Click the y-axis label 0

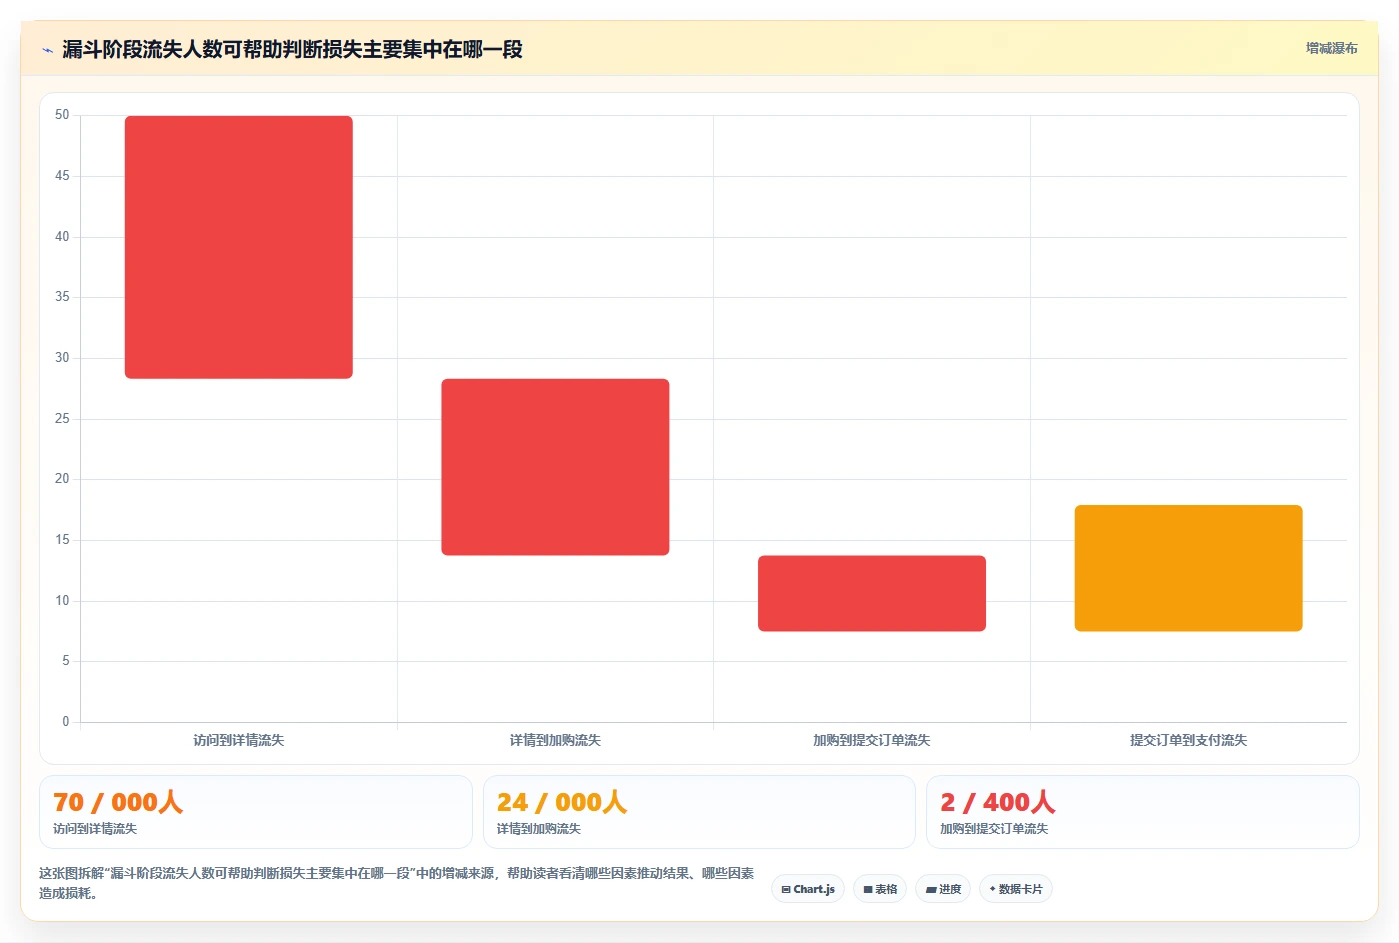pos(66,721)
